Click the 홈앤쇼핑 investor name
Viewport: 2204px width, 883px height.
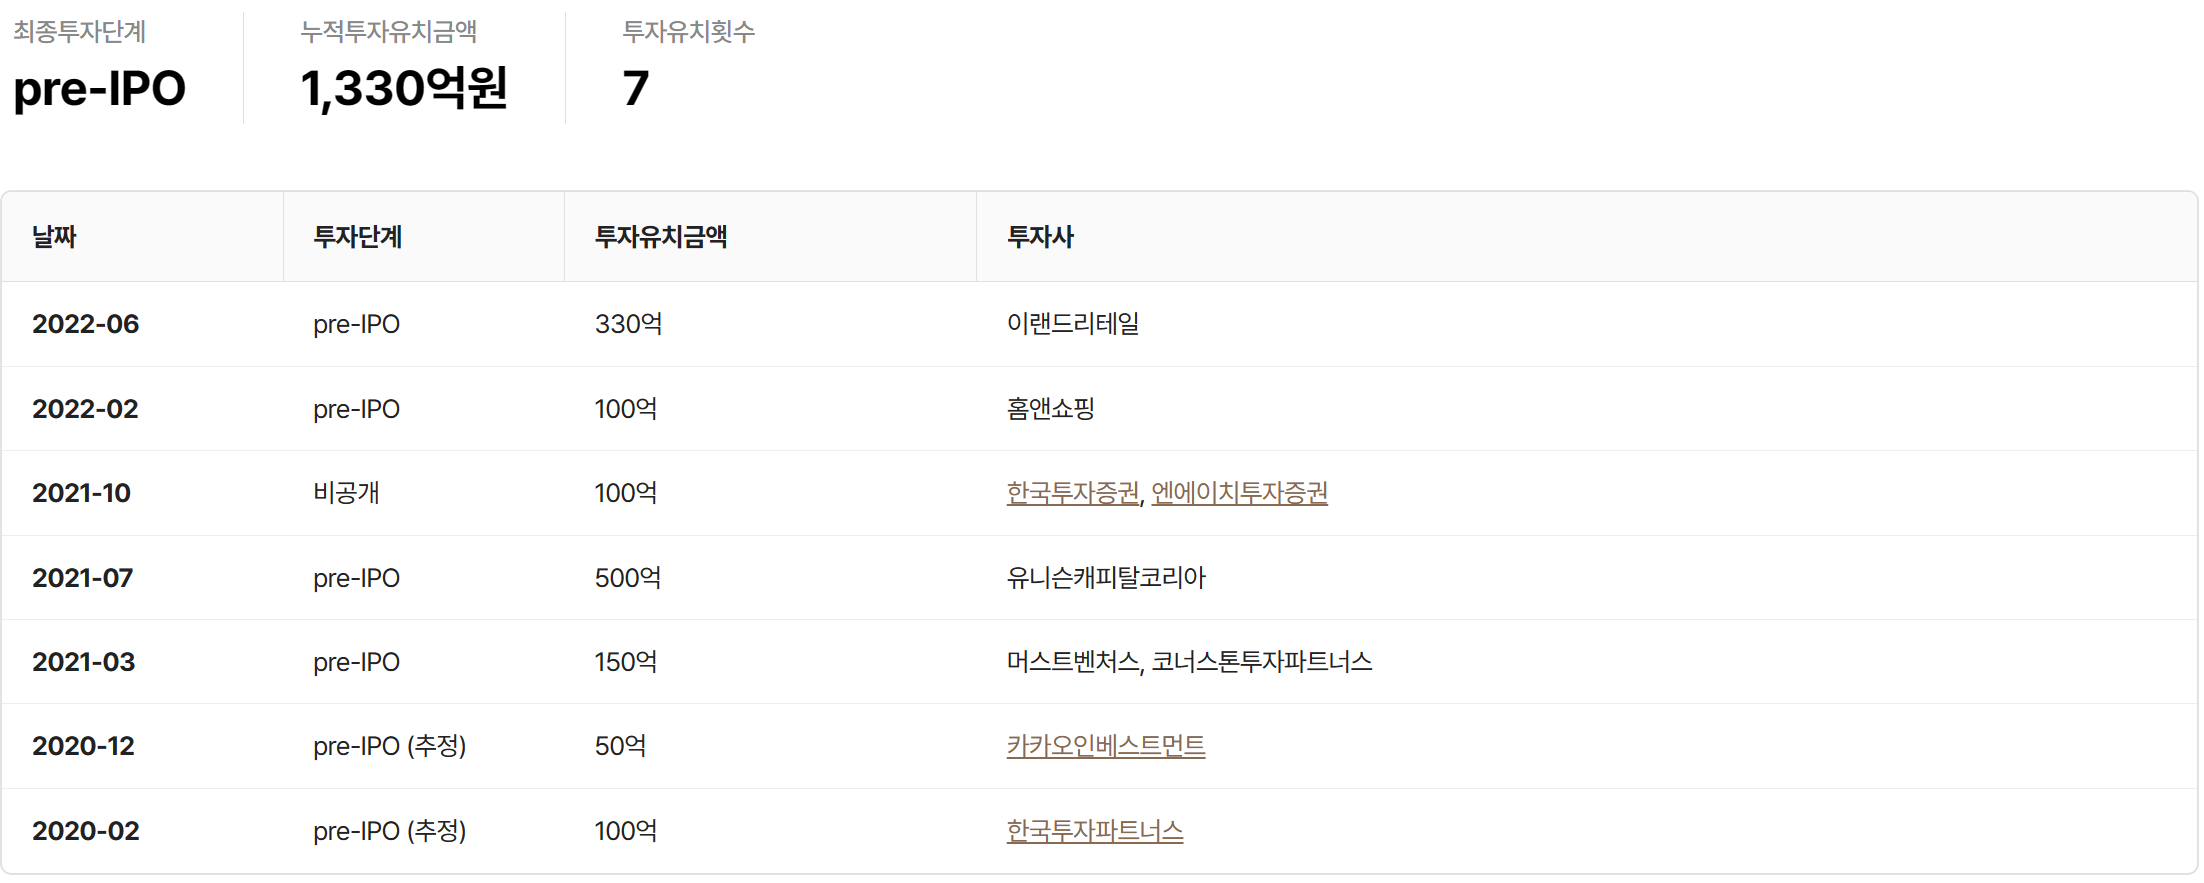click(x=1050, y=409)
